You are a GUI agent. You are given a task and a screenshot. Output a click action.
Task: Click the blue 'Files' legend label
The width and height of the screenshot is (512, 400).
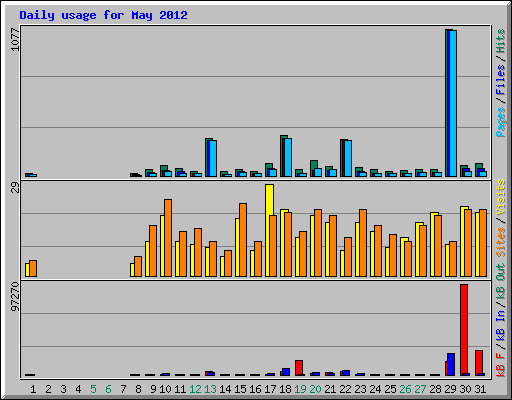(500, 80)
